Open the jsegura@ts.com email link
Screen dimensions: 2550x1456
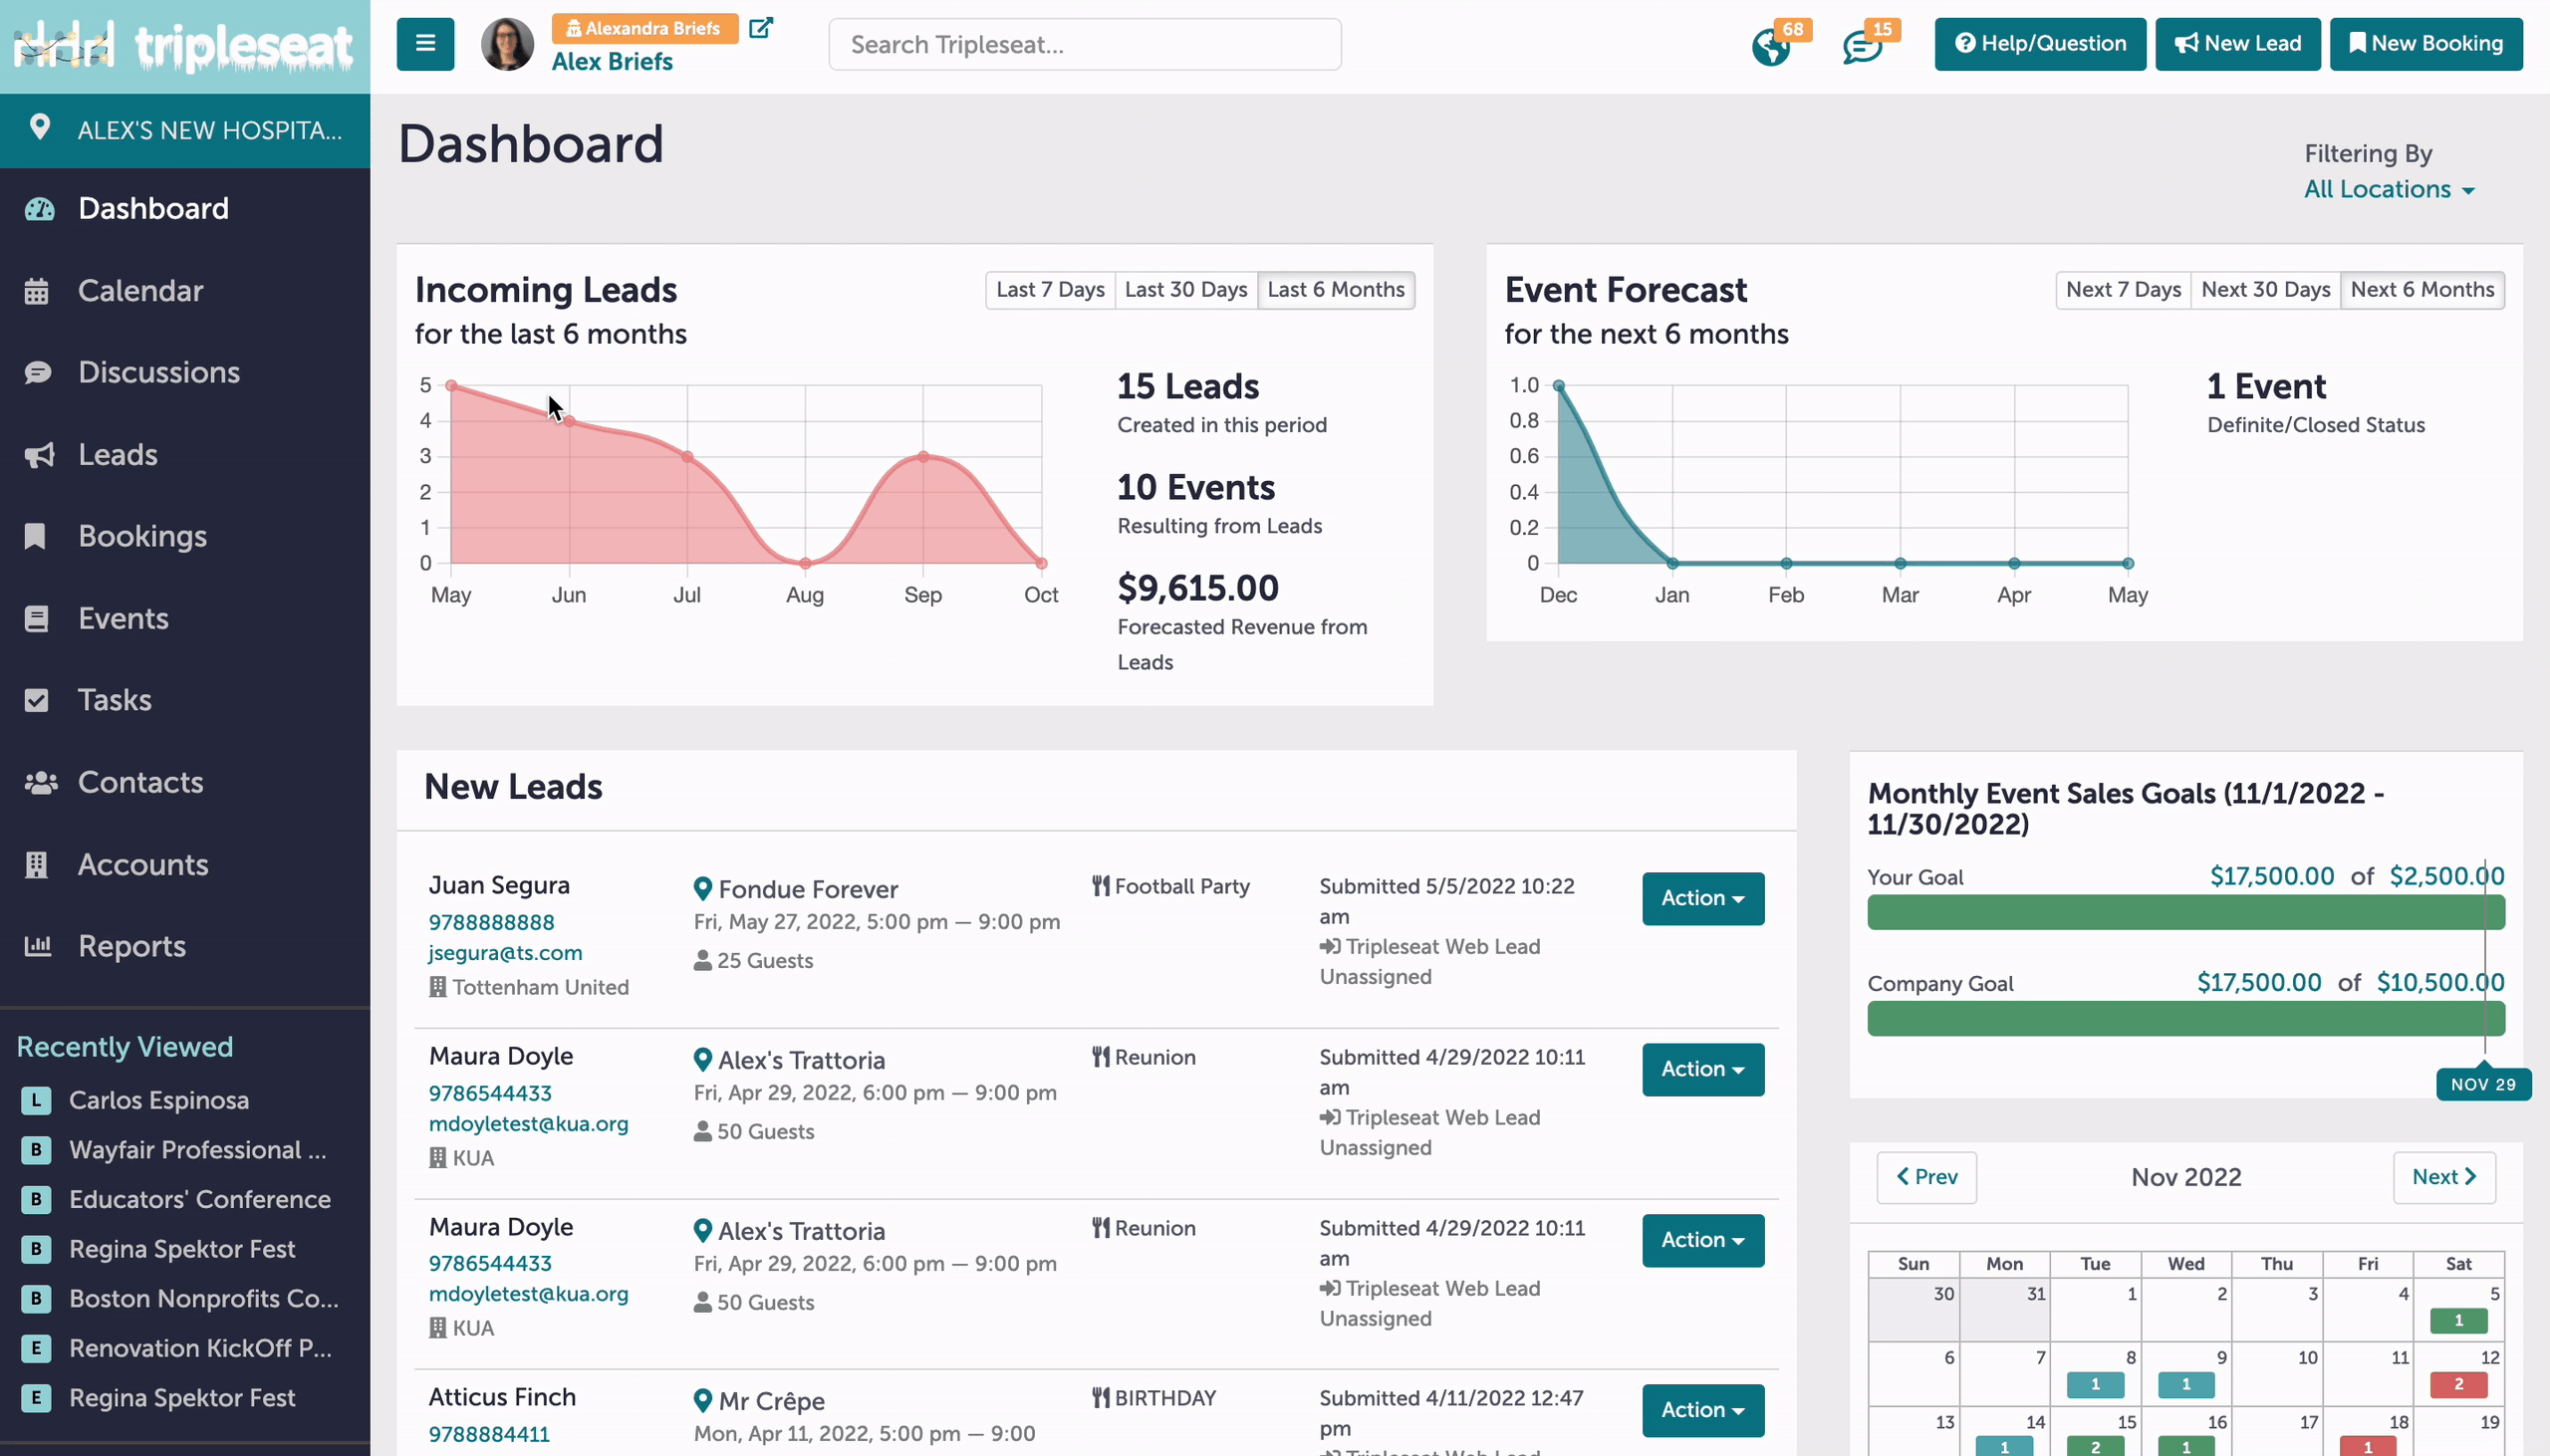point(505,953)
